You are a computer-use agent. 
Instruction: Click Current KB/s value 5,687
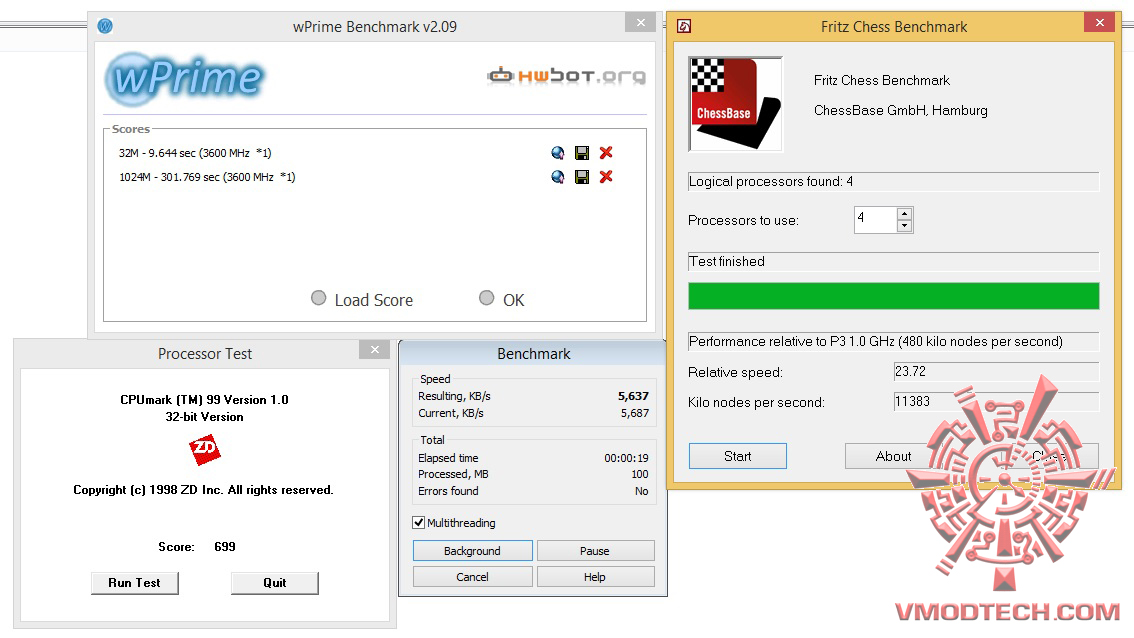click(634, 413)
